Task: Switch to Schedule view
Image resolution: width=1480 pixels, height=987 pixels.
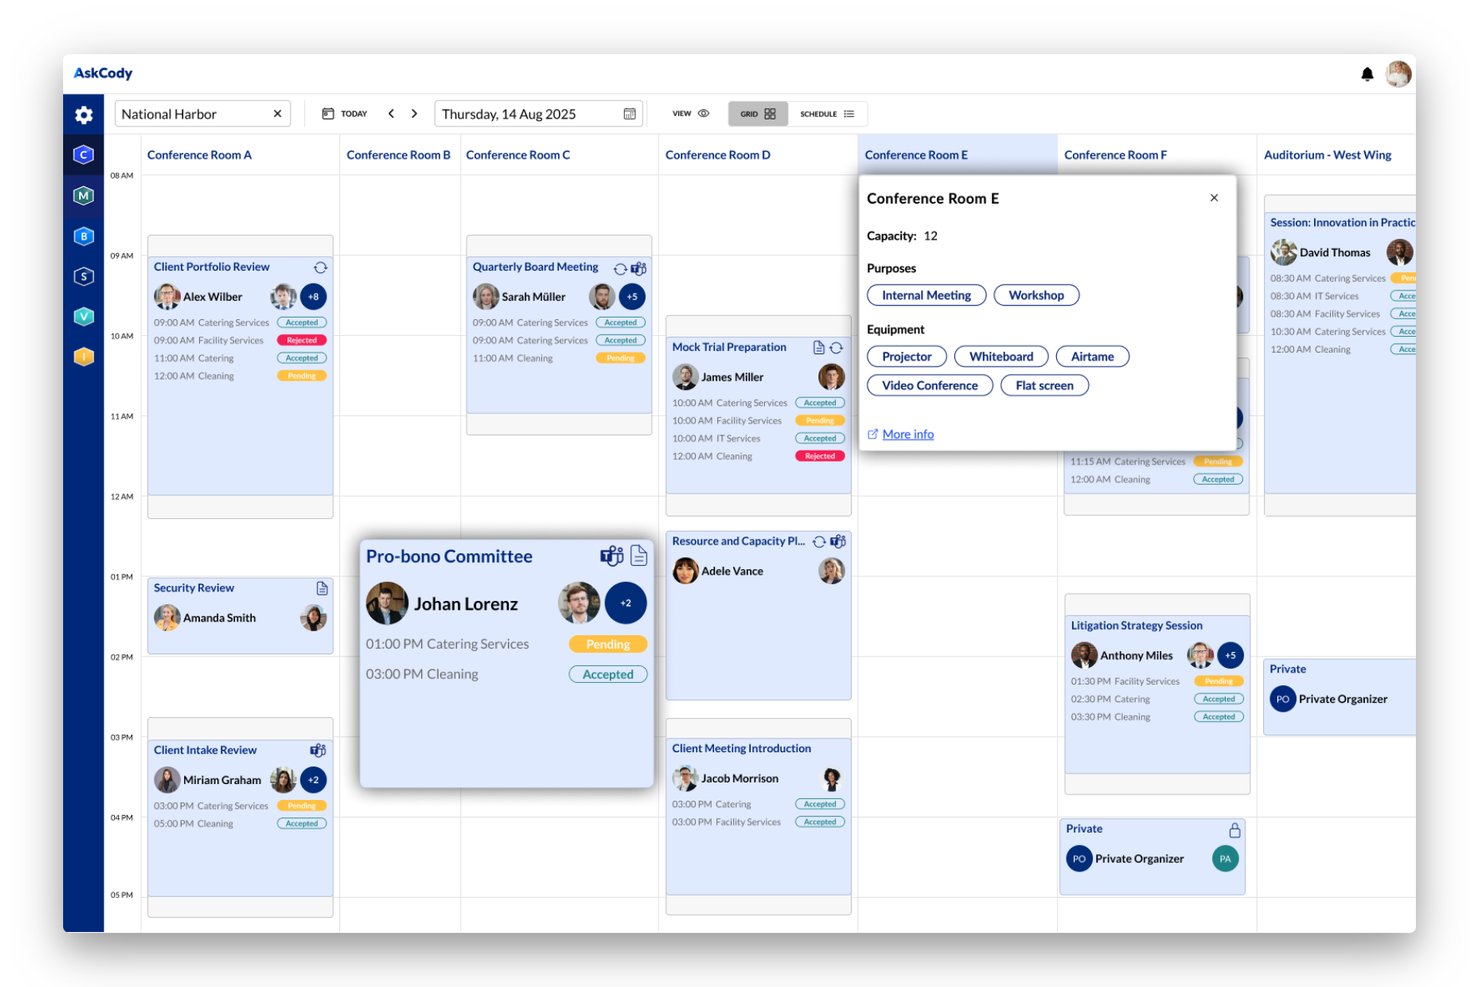Action: tap(827, 114)
